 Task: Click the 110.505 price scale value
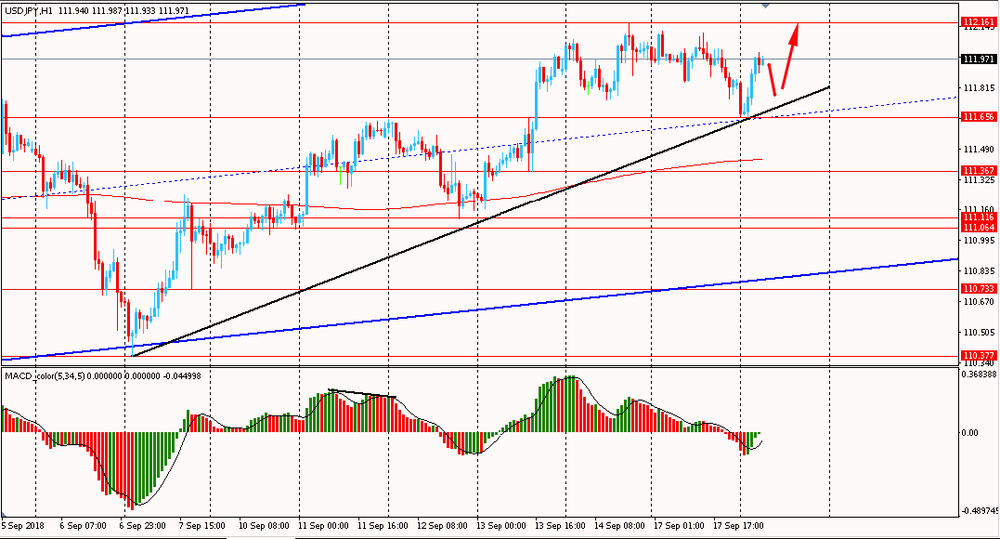(979, 332)
